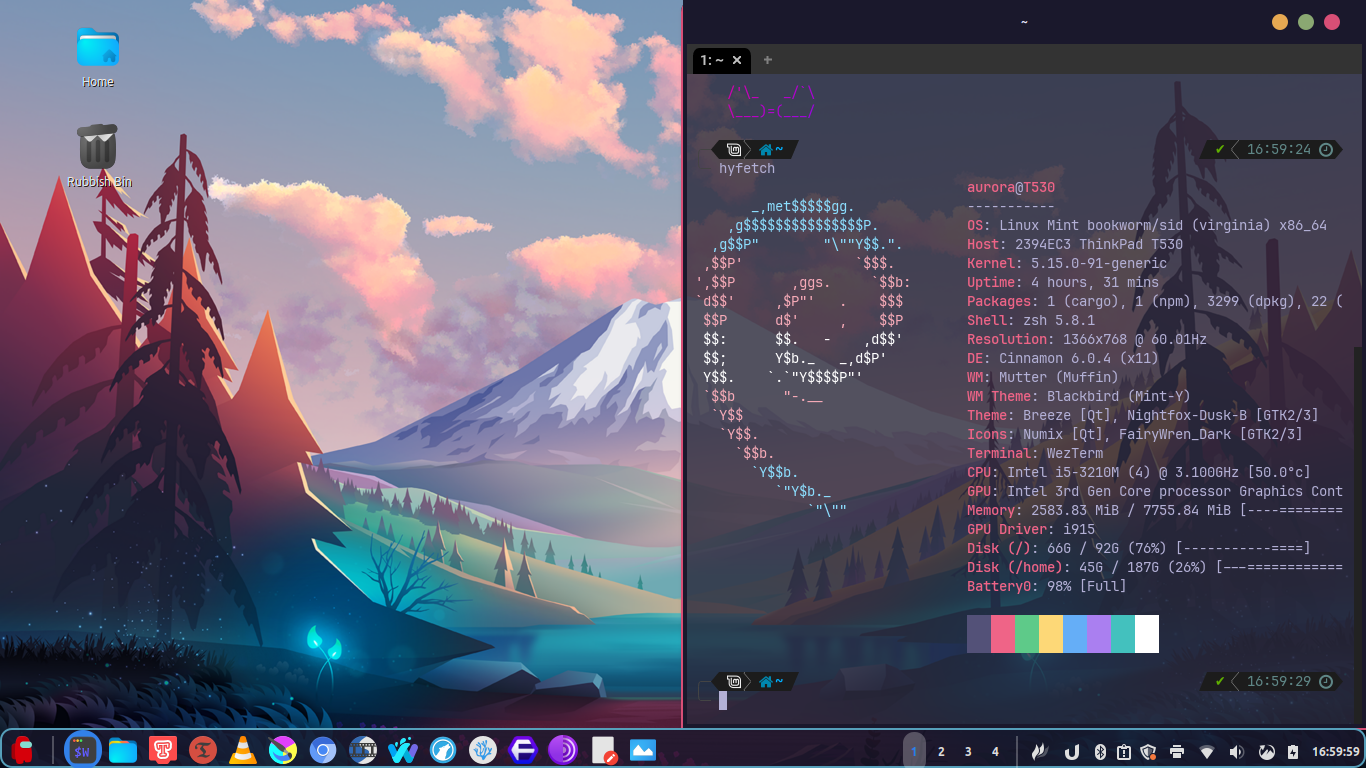Launch the red square T app in the panel
Screen dimensions: 1366x768
tap(163, 749)
